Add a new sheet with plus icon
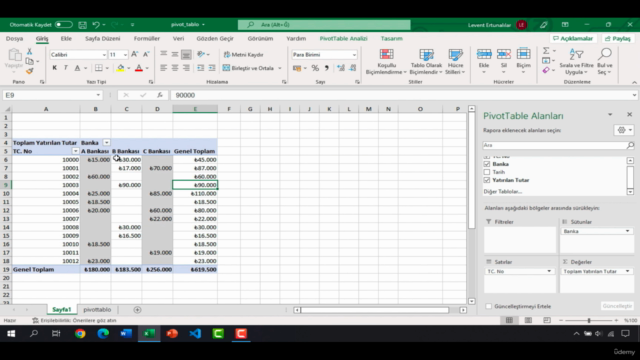Screen dimensions: 640x360 point(137,310)
